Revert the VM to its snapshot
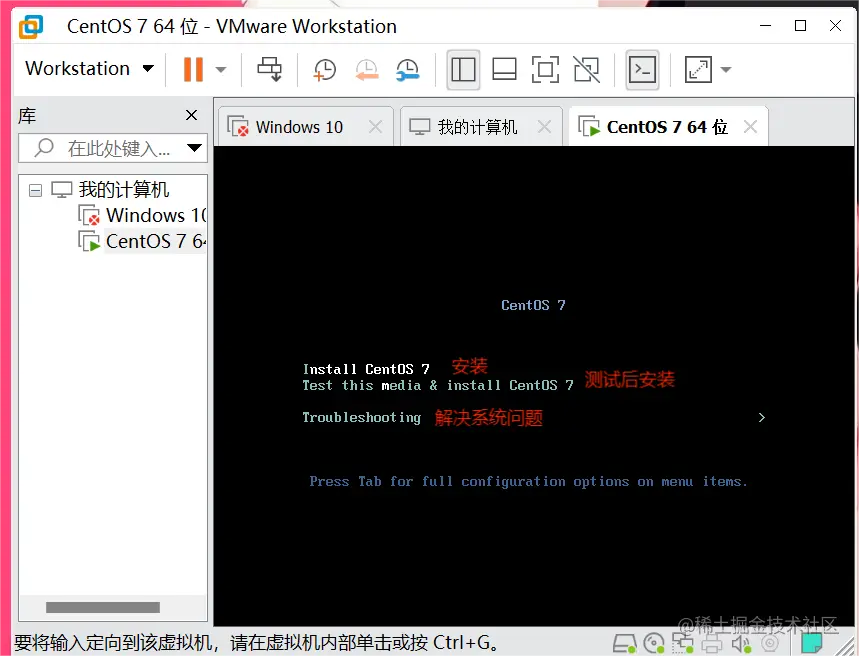 (366, 70)
